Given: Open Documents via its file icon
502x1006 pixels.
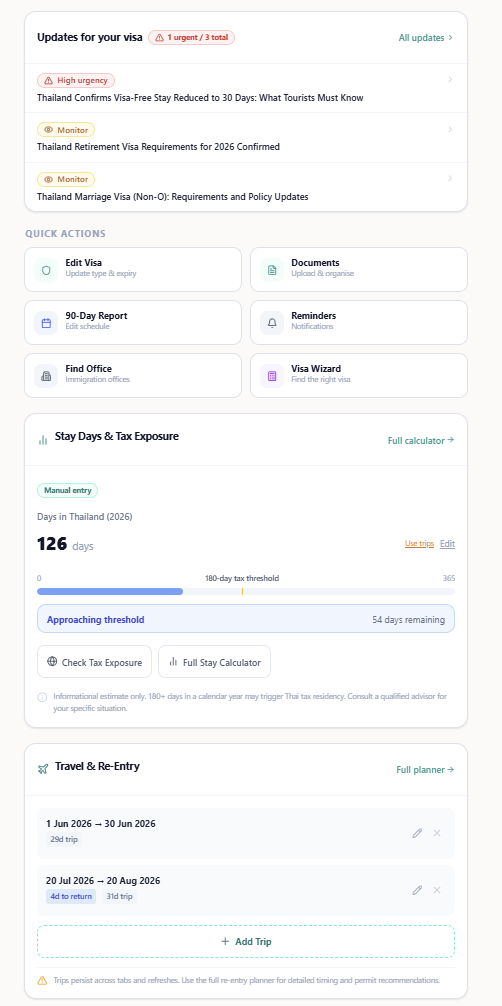Looking at the screenshot, I should 272,270.
